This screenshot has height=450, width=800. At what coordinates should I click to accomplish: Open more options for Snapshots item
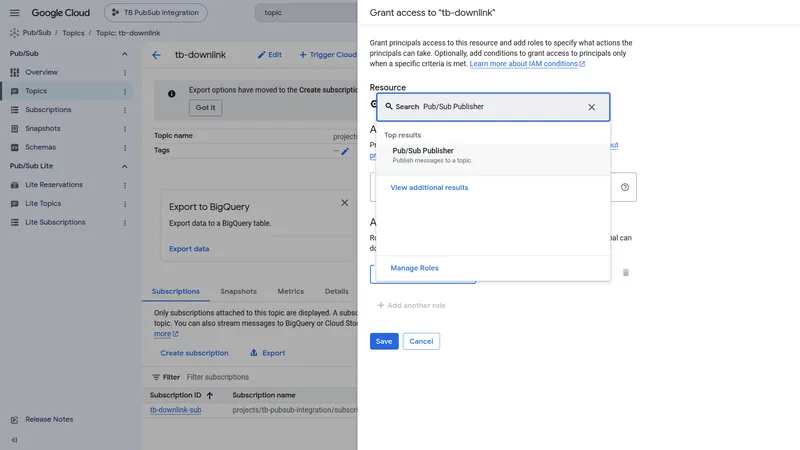125,129
